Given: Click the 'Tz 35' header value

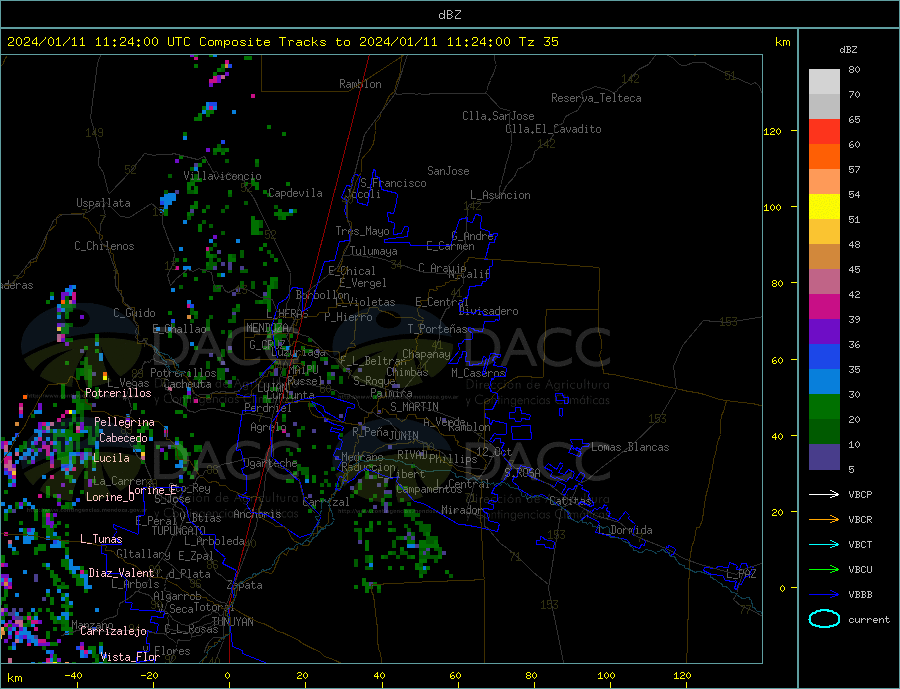Looking at the screenshot, I should pos(538,42).
